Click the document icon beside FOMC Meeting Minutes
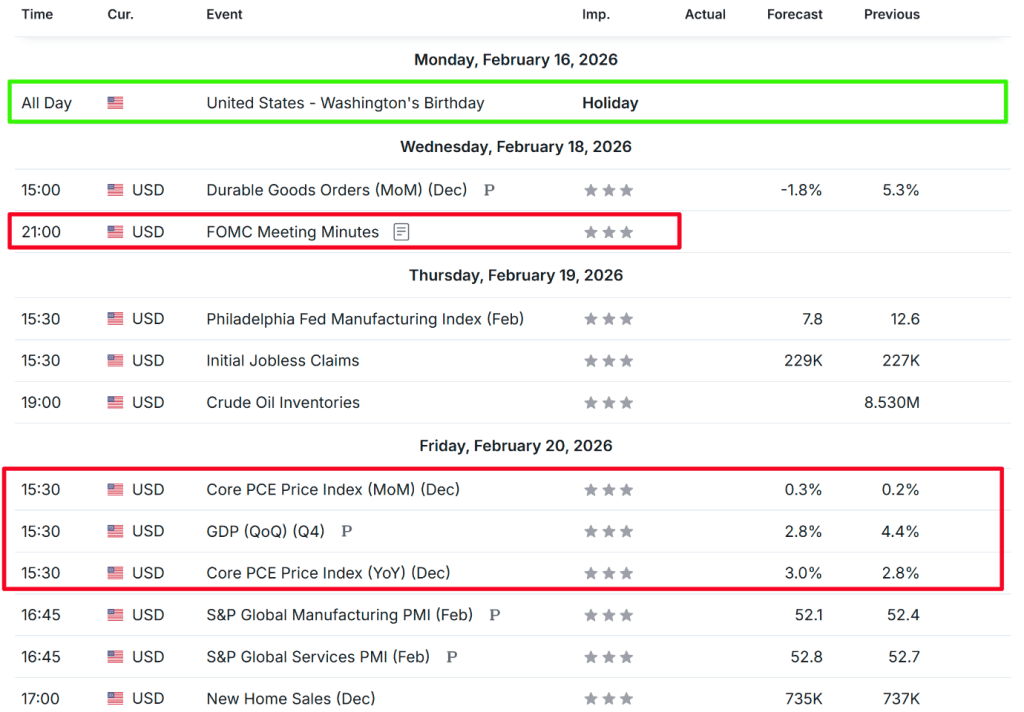Screen dimensions: 1024x712 [401, 232]
